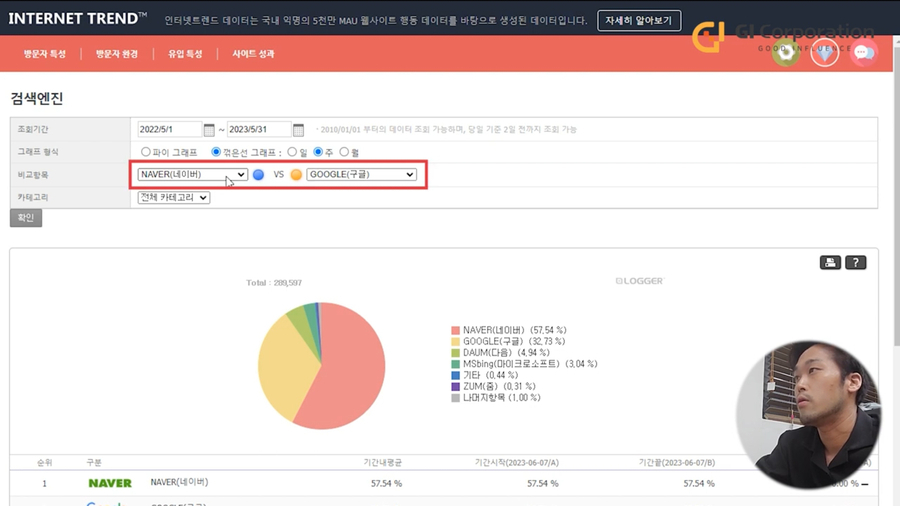Viewport: 900px width, 506px height.
Task: Click the 기타 legend entry
Action: click(484, 375)
